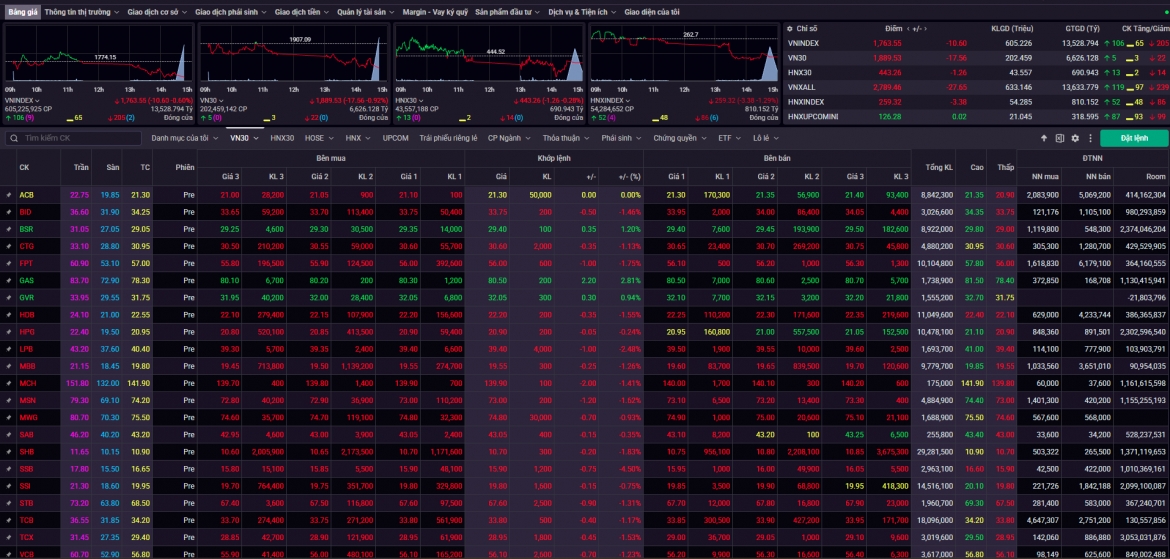Open Giao diện của tôi menu
The height and width of the screenshot is (559, 1170).
pyautogui.click(x=651, y=13)
